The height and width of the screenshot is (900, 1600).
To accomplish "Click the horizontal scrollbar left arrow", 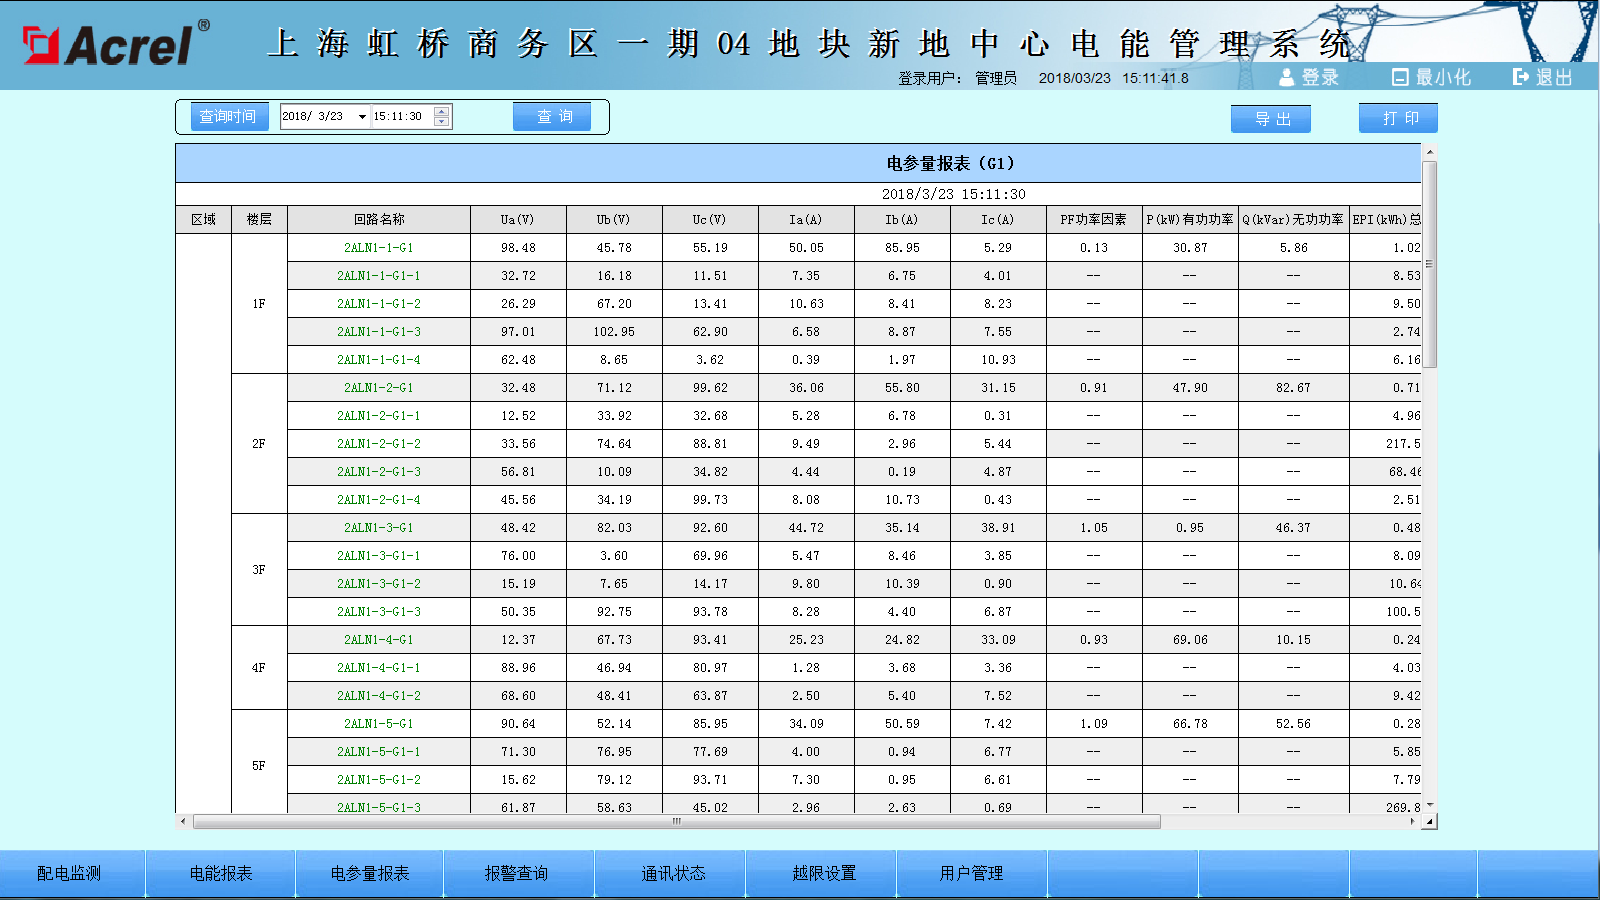I will (183, 822).
